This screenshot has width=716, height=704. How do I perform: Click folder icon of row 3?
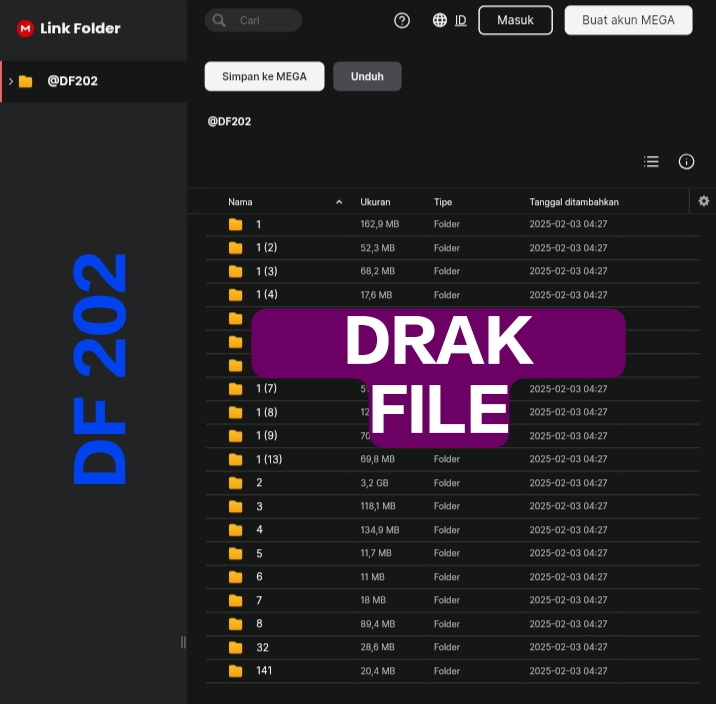coord(236,506)
